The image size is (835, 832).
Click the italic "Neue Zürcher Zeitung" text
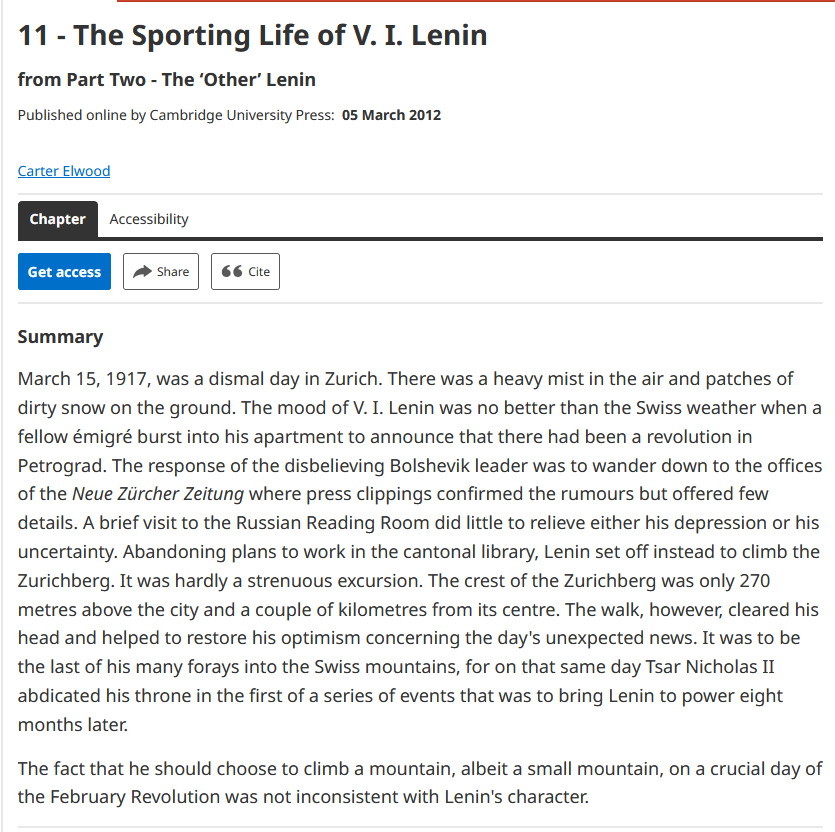(x=159, y=493)
